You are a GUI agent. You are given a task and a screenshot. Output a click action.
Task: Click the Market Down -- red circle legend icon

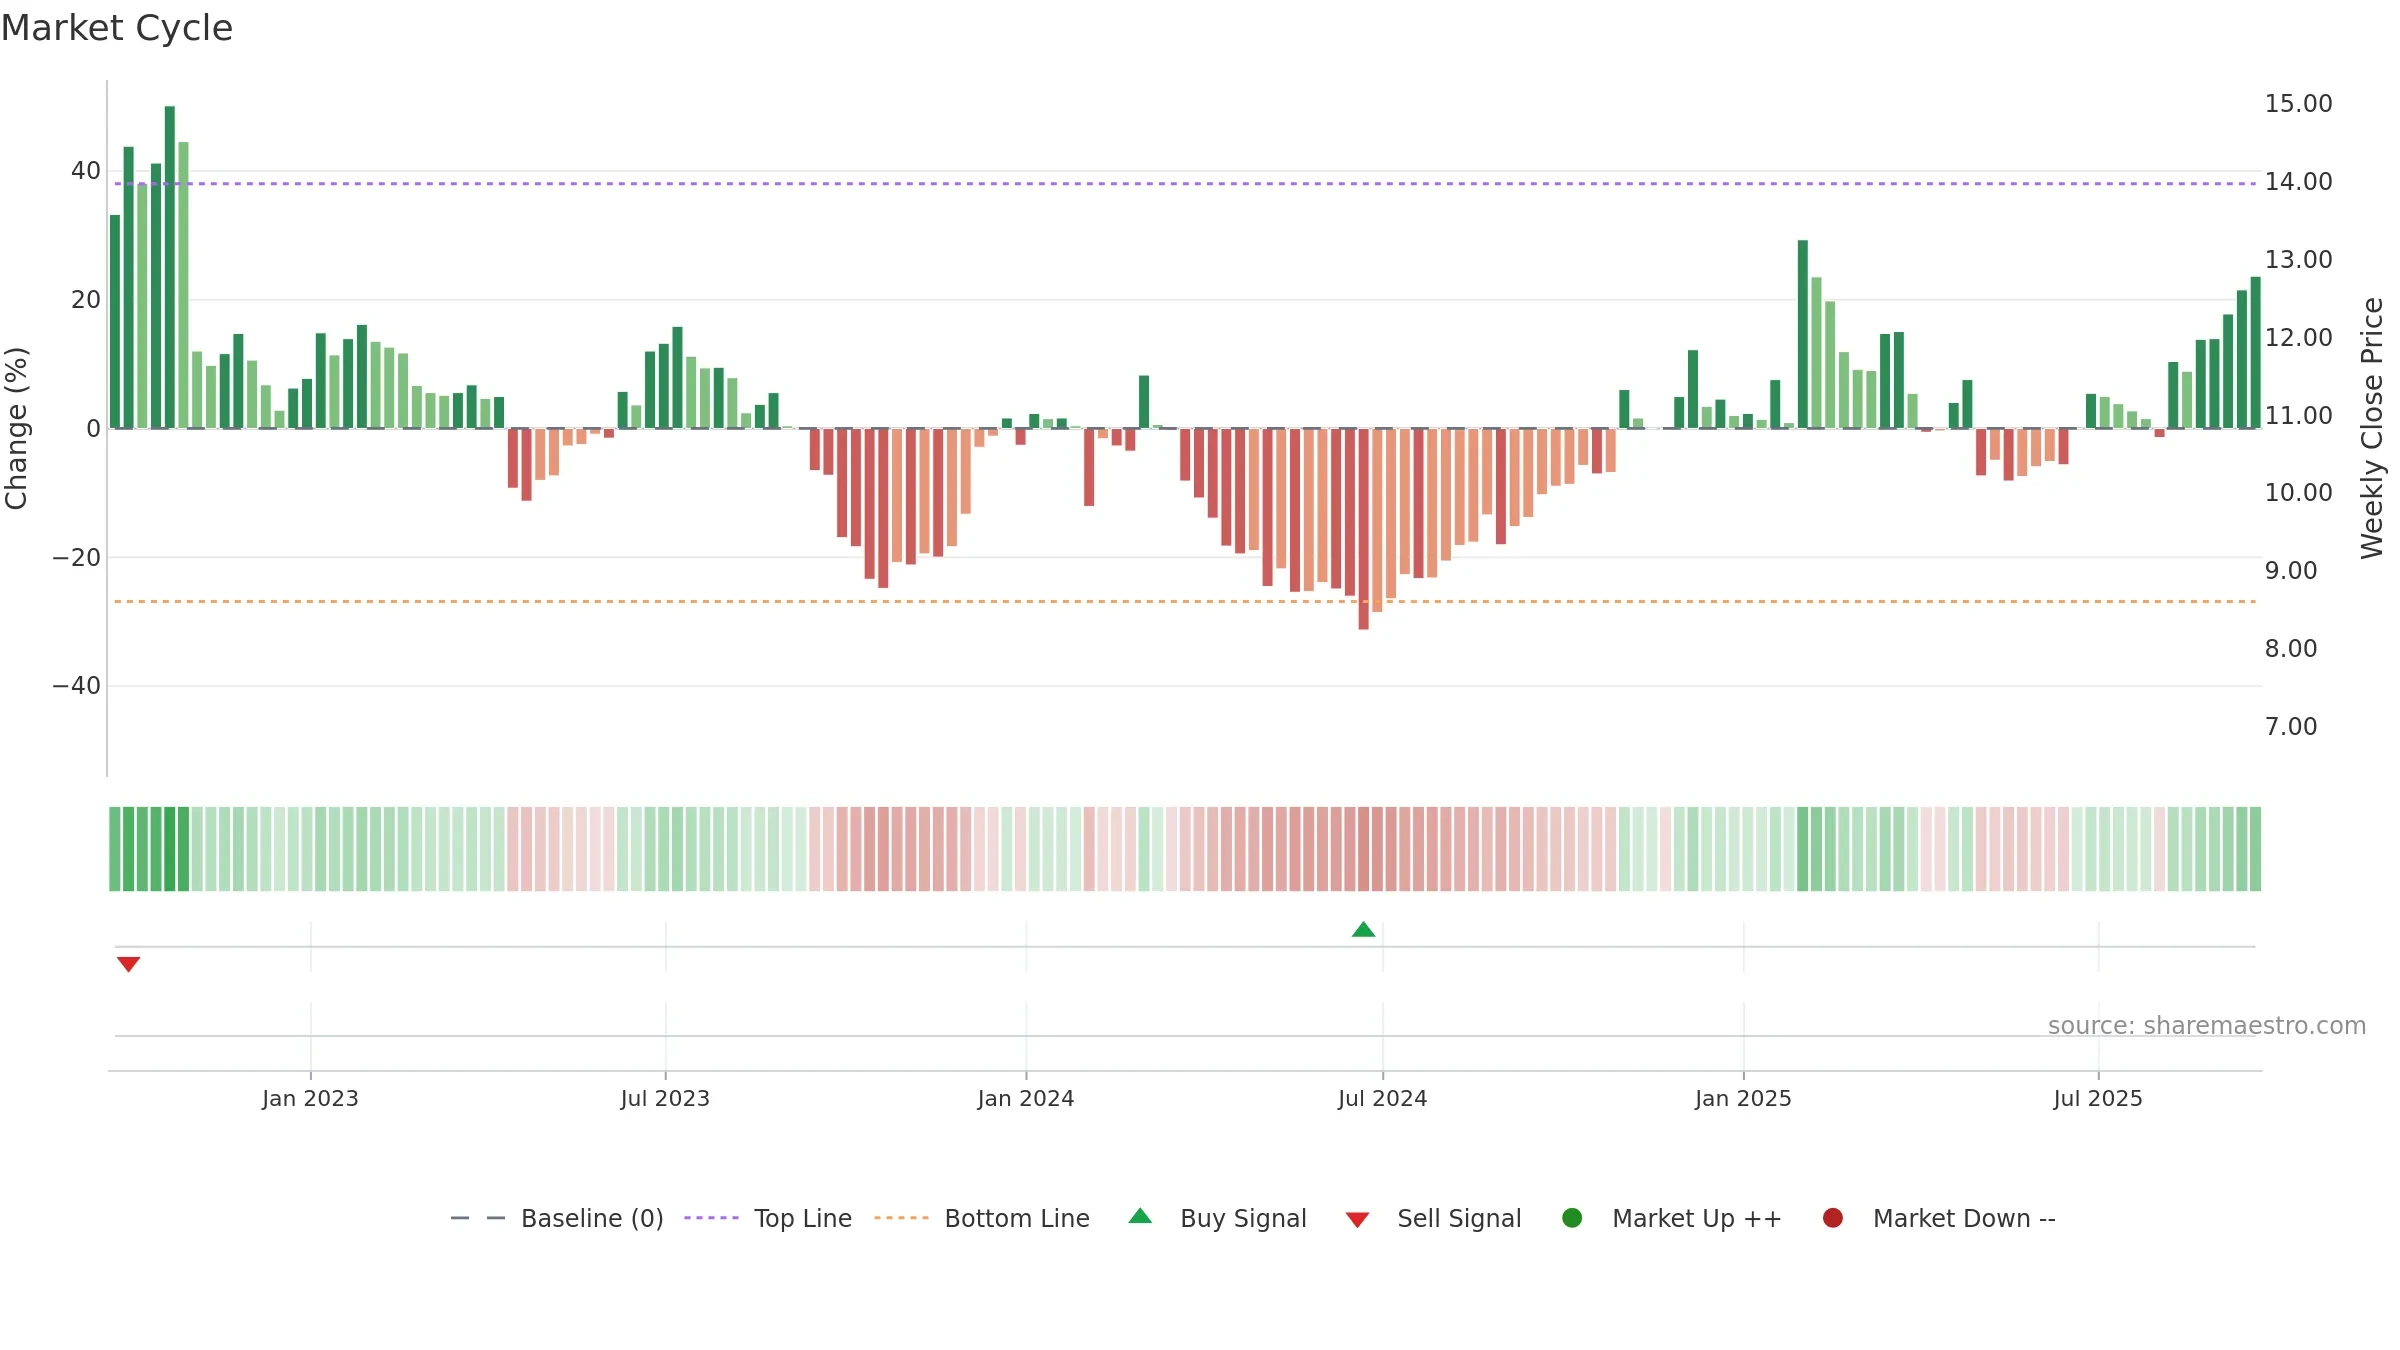[x=1833, y=1218]
